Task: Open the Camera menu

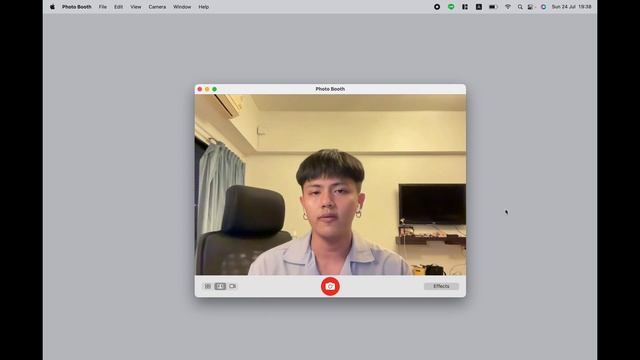Action: tap(157, 7)
